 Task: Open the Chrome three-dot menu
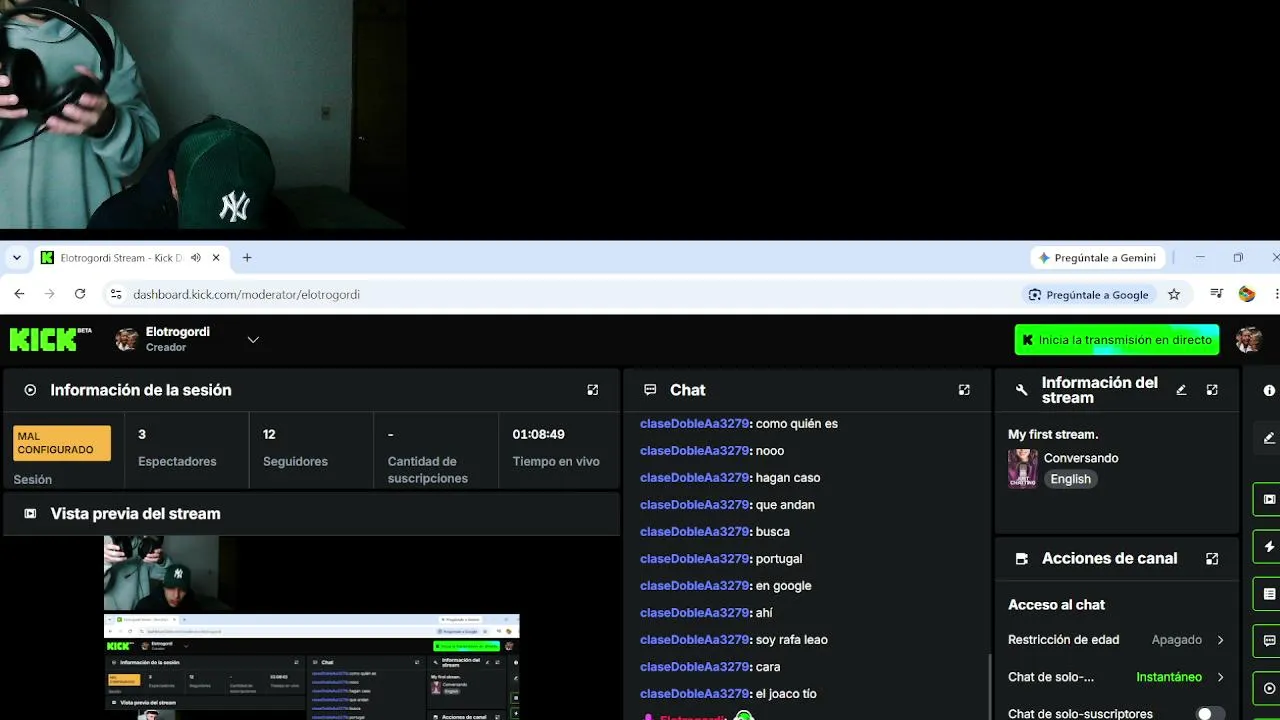(1276, 294)
